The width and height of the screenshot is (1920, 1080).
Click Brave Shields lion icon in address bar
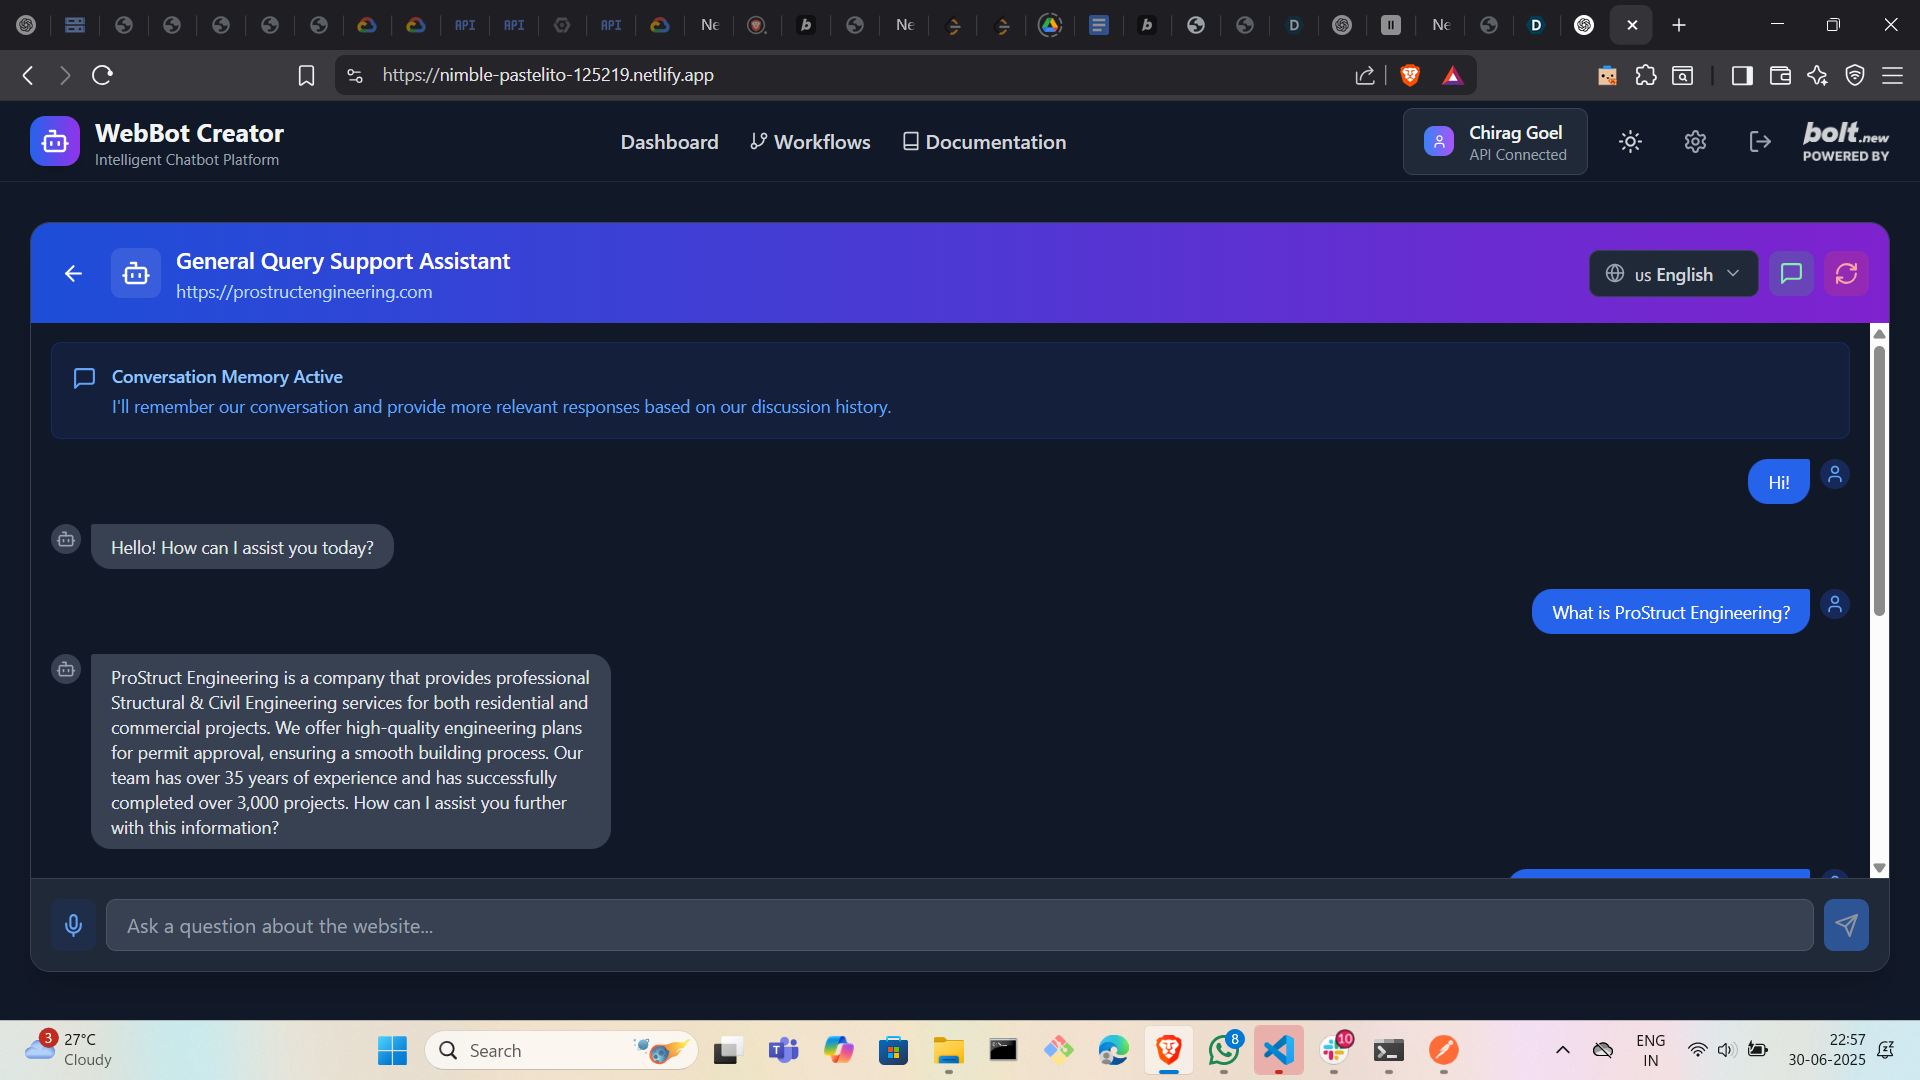(1410, 75)
